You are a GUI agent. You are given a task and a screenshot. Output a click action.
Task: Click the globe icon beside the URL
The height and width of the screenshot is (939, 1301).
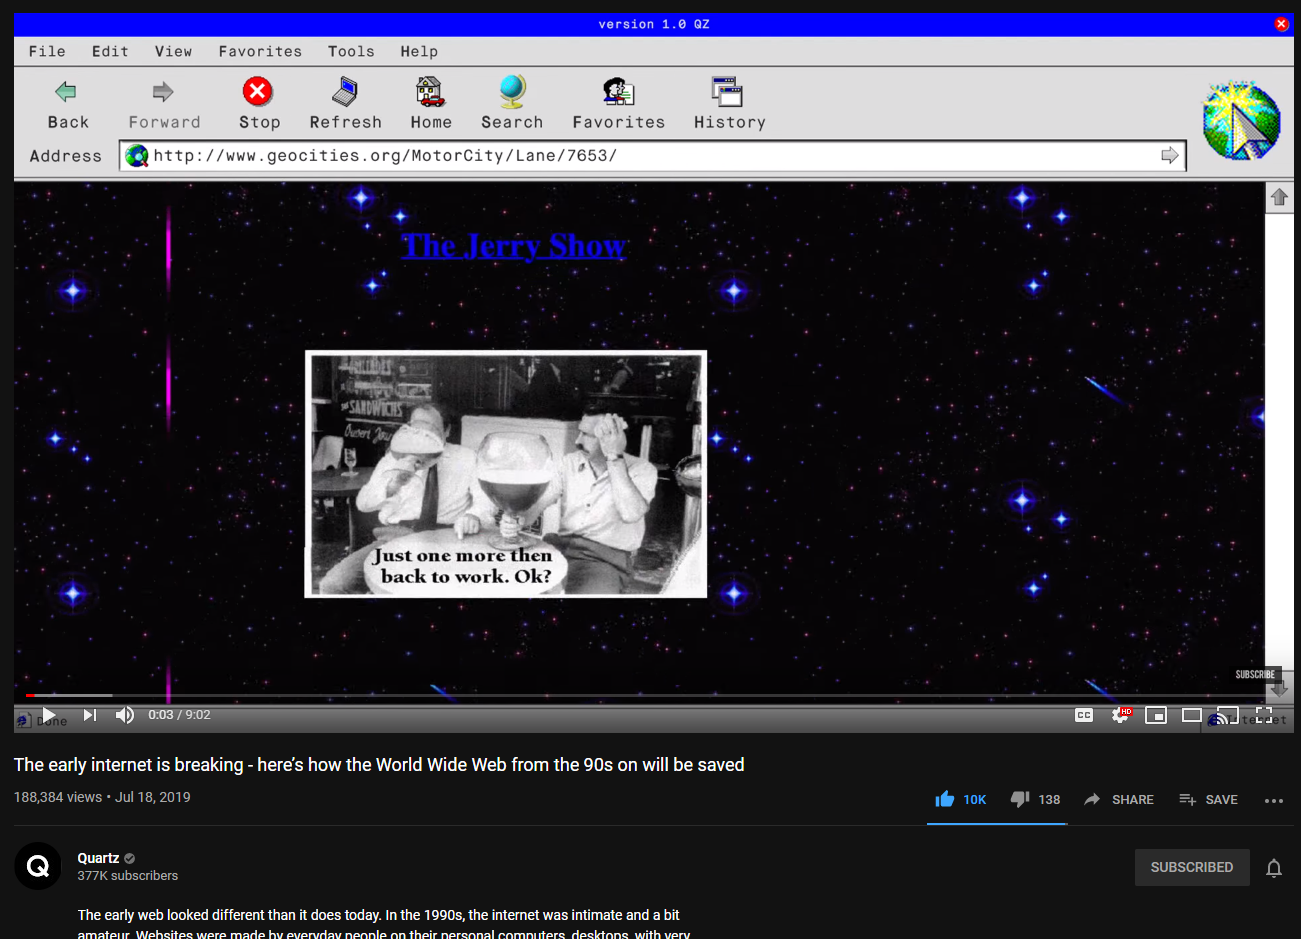pos(137,156)
